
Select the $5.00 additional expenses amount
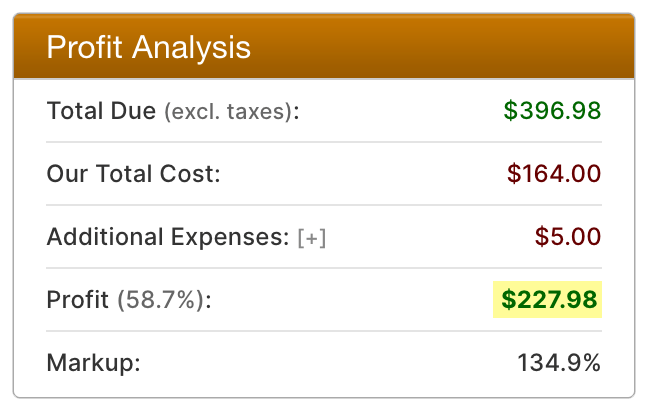[x=567, y=237]
